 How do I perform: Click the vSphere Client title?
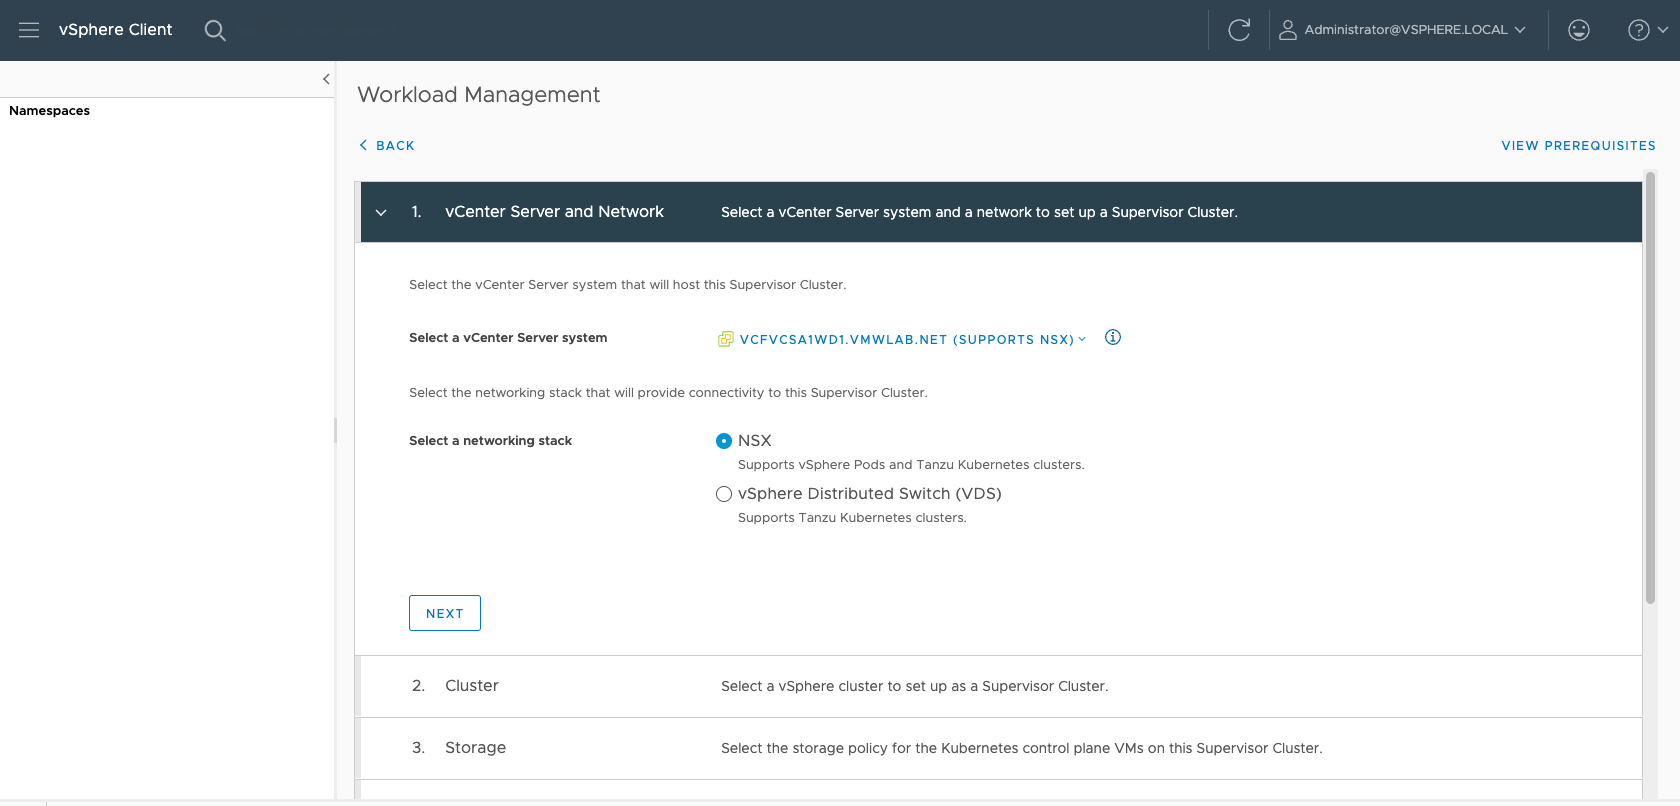(116, 30)
